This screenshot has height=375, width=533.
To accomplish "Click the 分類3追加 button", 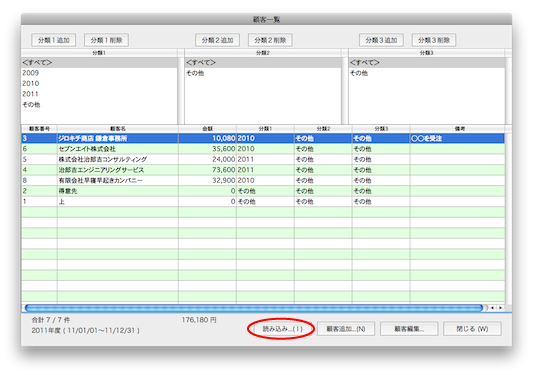I will (x=381, y=40).
